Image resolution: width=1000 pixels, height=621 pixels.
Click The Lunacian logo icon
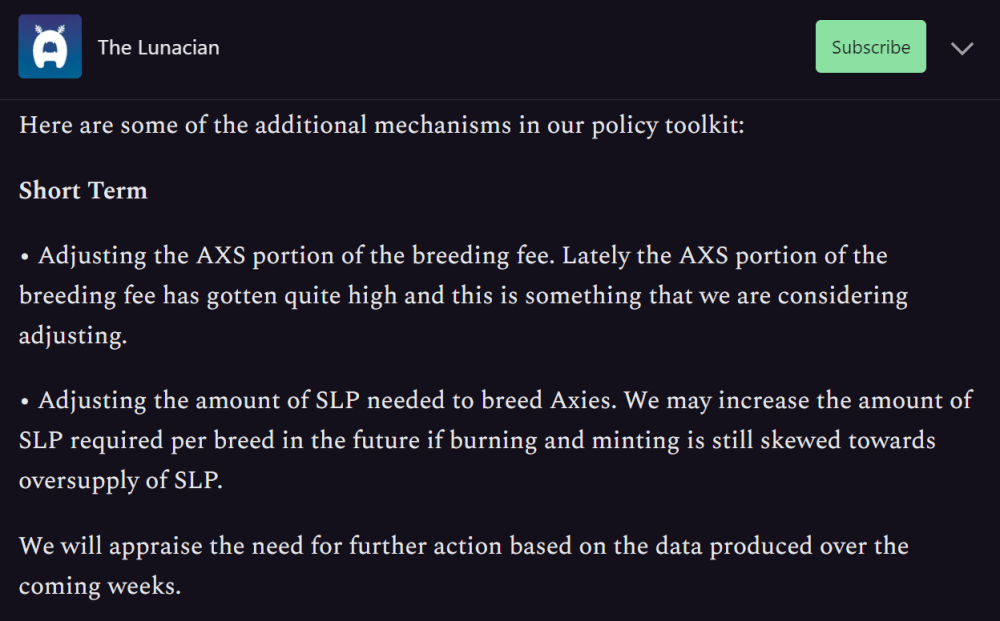pos(49,47)
